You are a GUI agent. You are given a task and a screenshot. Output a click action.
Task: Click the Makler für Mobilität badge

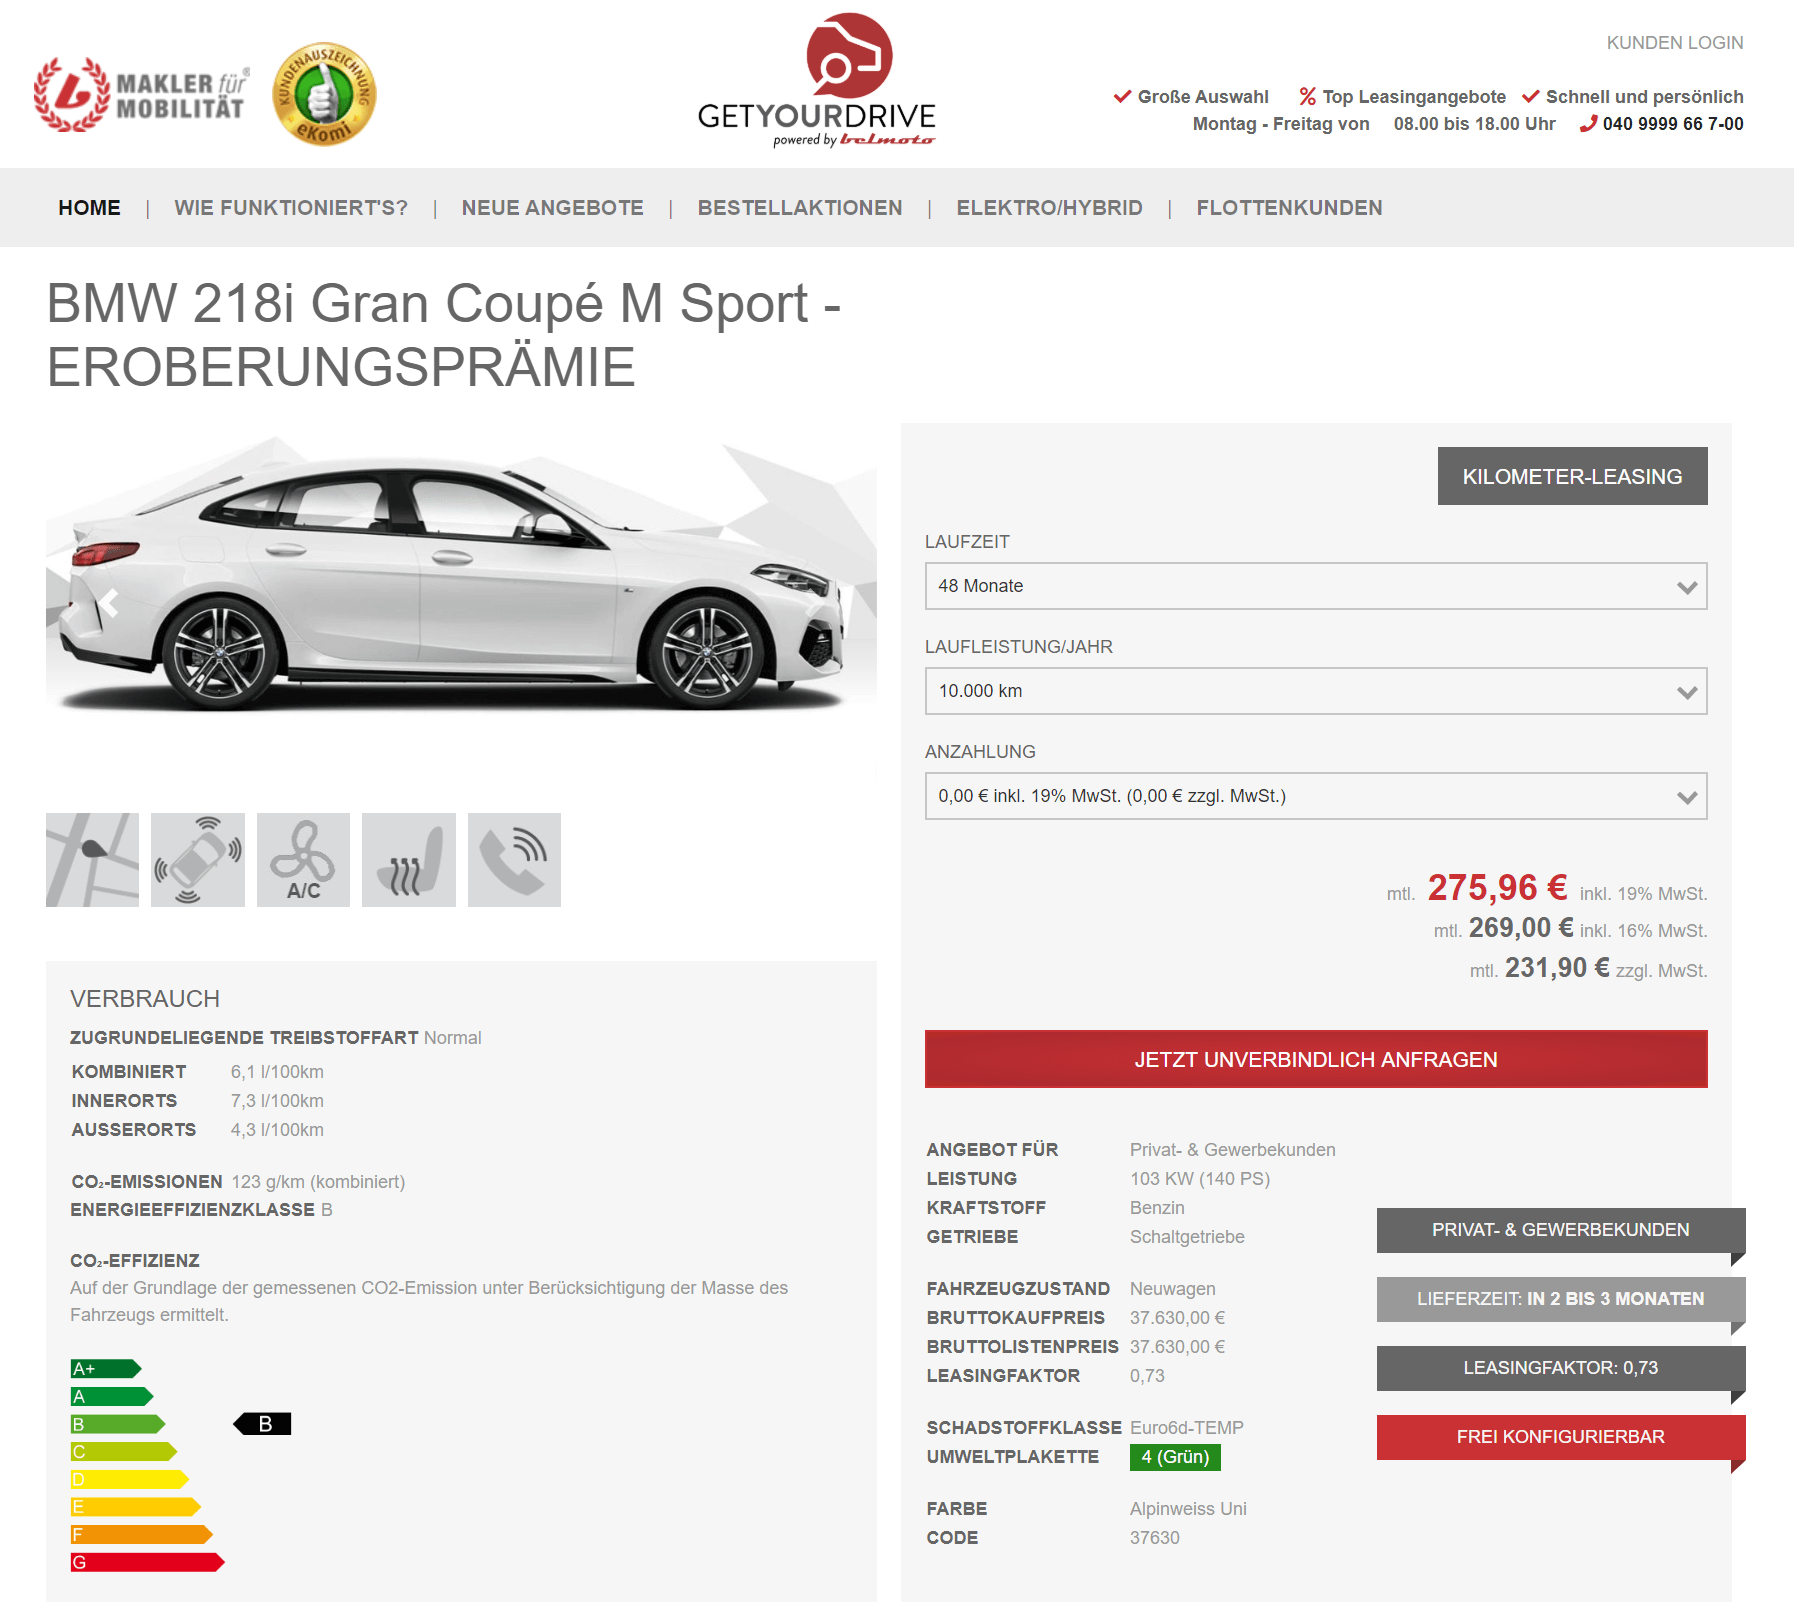pyautogui.click(x=140, y=95)
